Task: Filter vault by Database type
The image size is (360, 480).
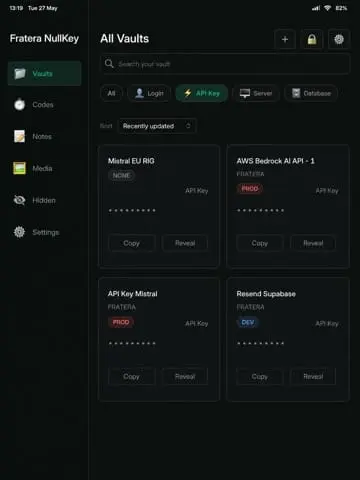Action: tap(311, 93)
